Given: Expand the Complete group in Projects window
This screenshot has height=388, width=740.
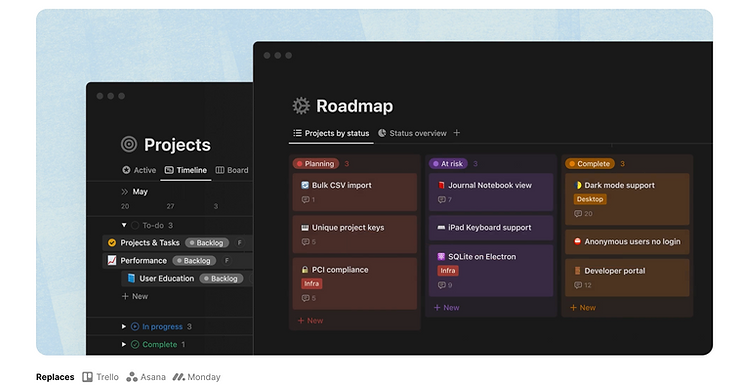Looking at the screenshot, I should point(124,344).
